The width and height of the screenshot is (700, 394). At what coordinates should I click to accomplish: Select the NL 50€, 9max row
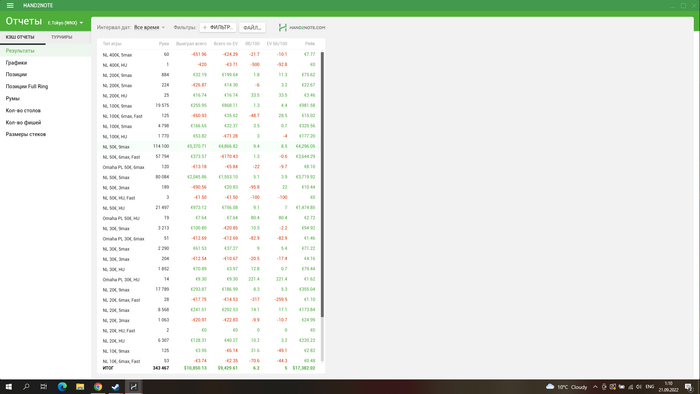tap(209, 146)
